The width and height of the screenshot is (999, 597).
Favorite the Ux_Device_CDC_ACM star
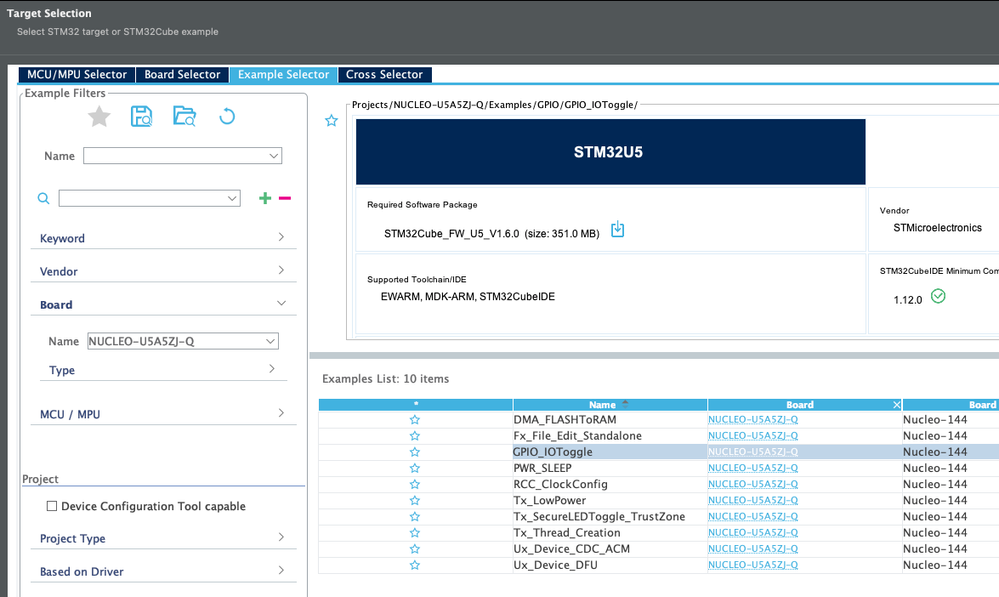tap(415, 549)
